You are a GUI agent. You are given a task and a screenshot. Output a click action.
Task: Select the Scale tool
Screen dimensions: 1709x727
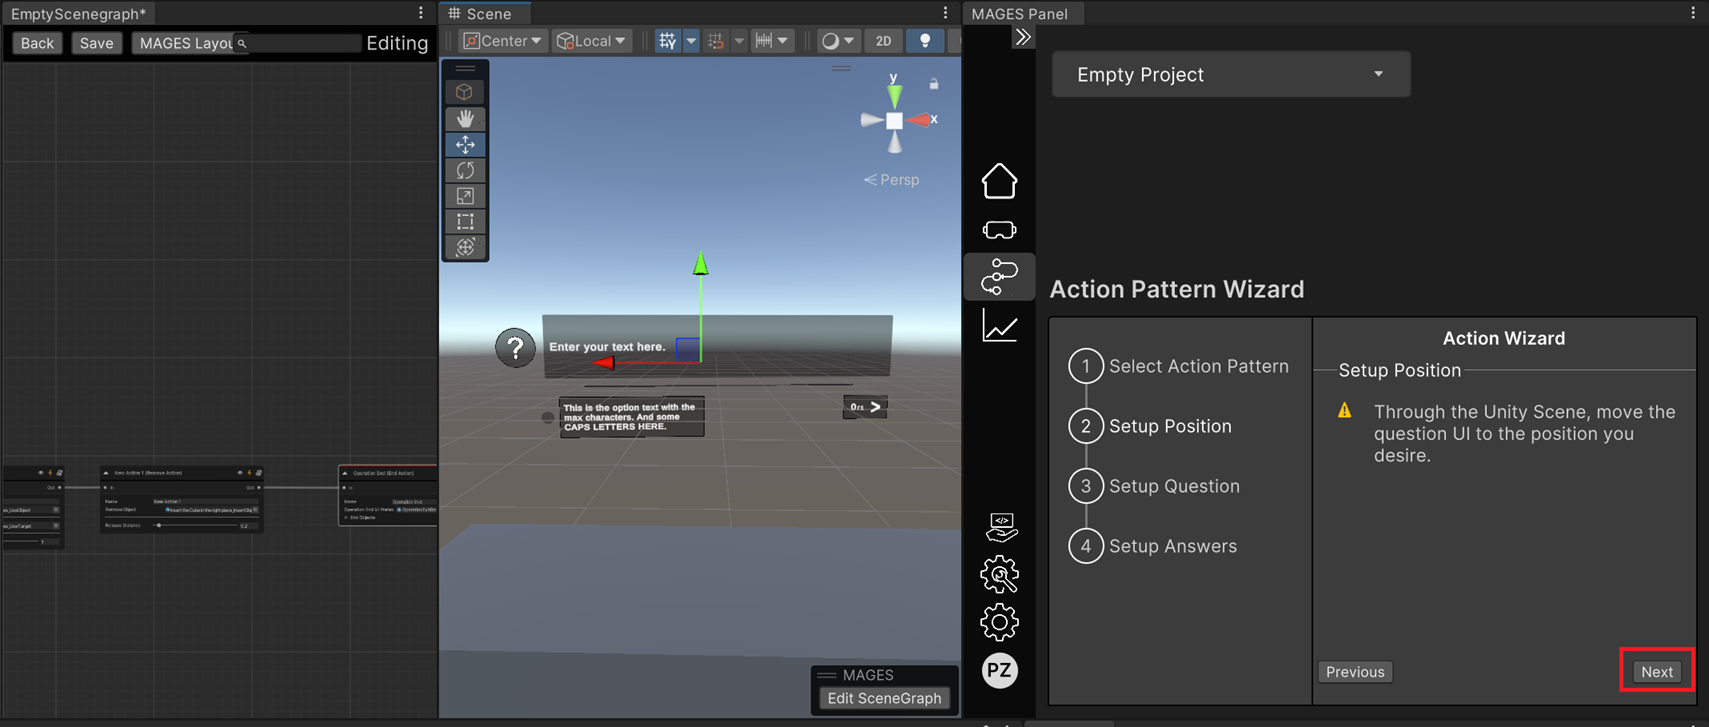tap(465, 196)
